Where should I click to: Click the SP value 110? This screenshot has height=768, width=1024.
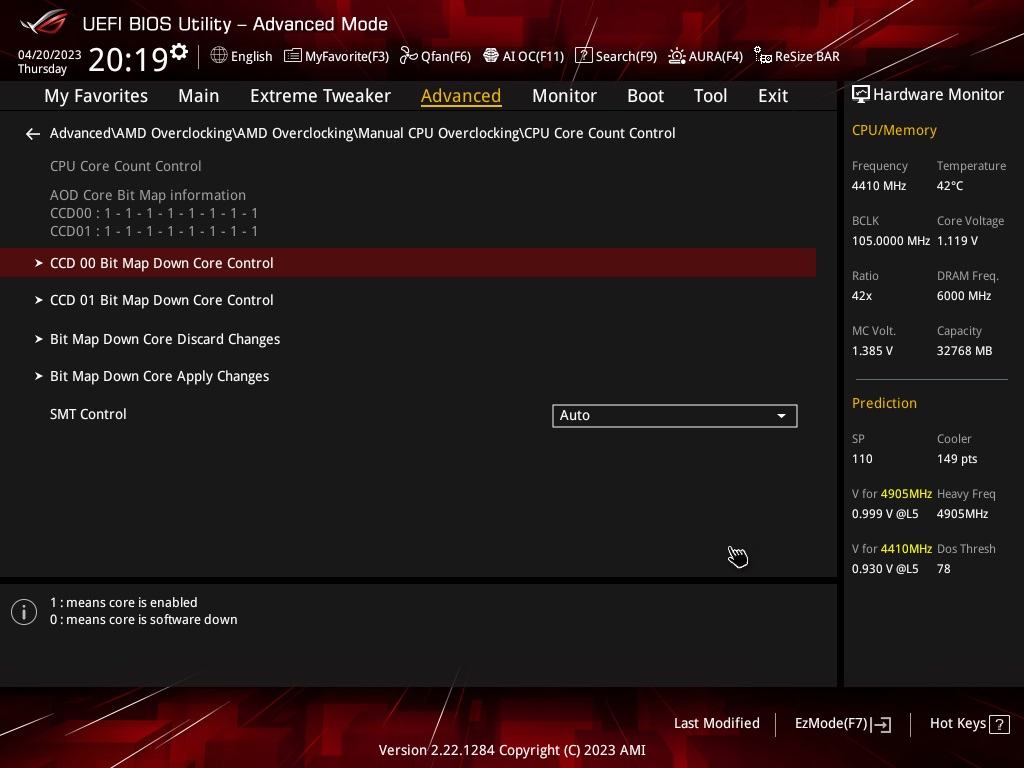tap(862, 458)
